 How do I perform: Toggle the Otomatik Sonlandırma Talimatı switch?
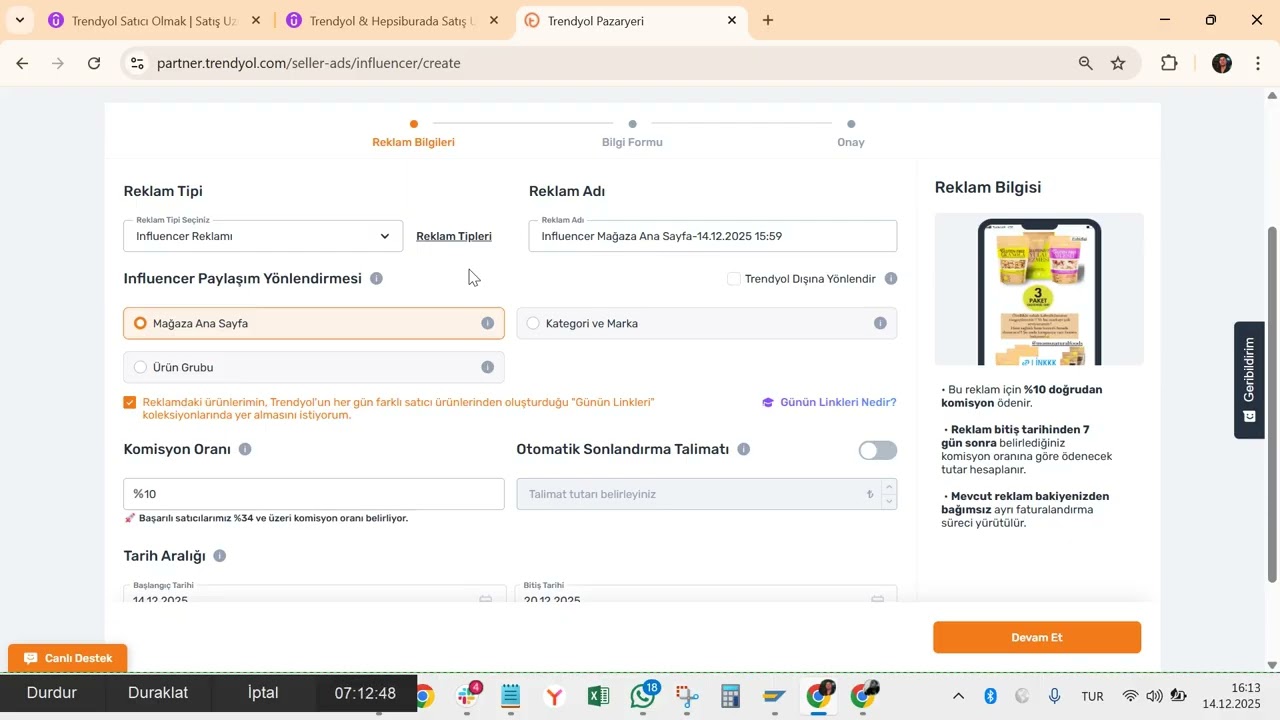[878, 450]
